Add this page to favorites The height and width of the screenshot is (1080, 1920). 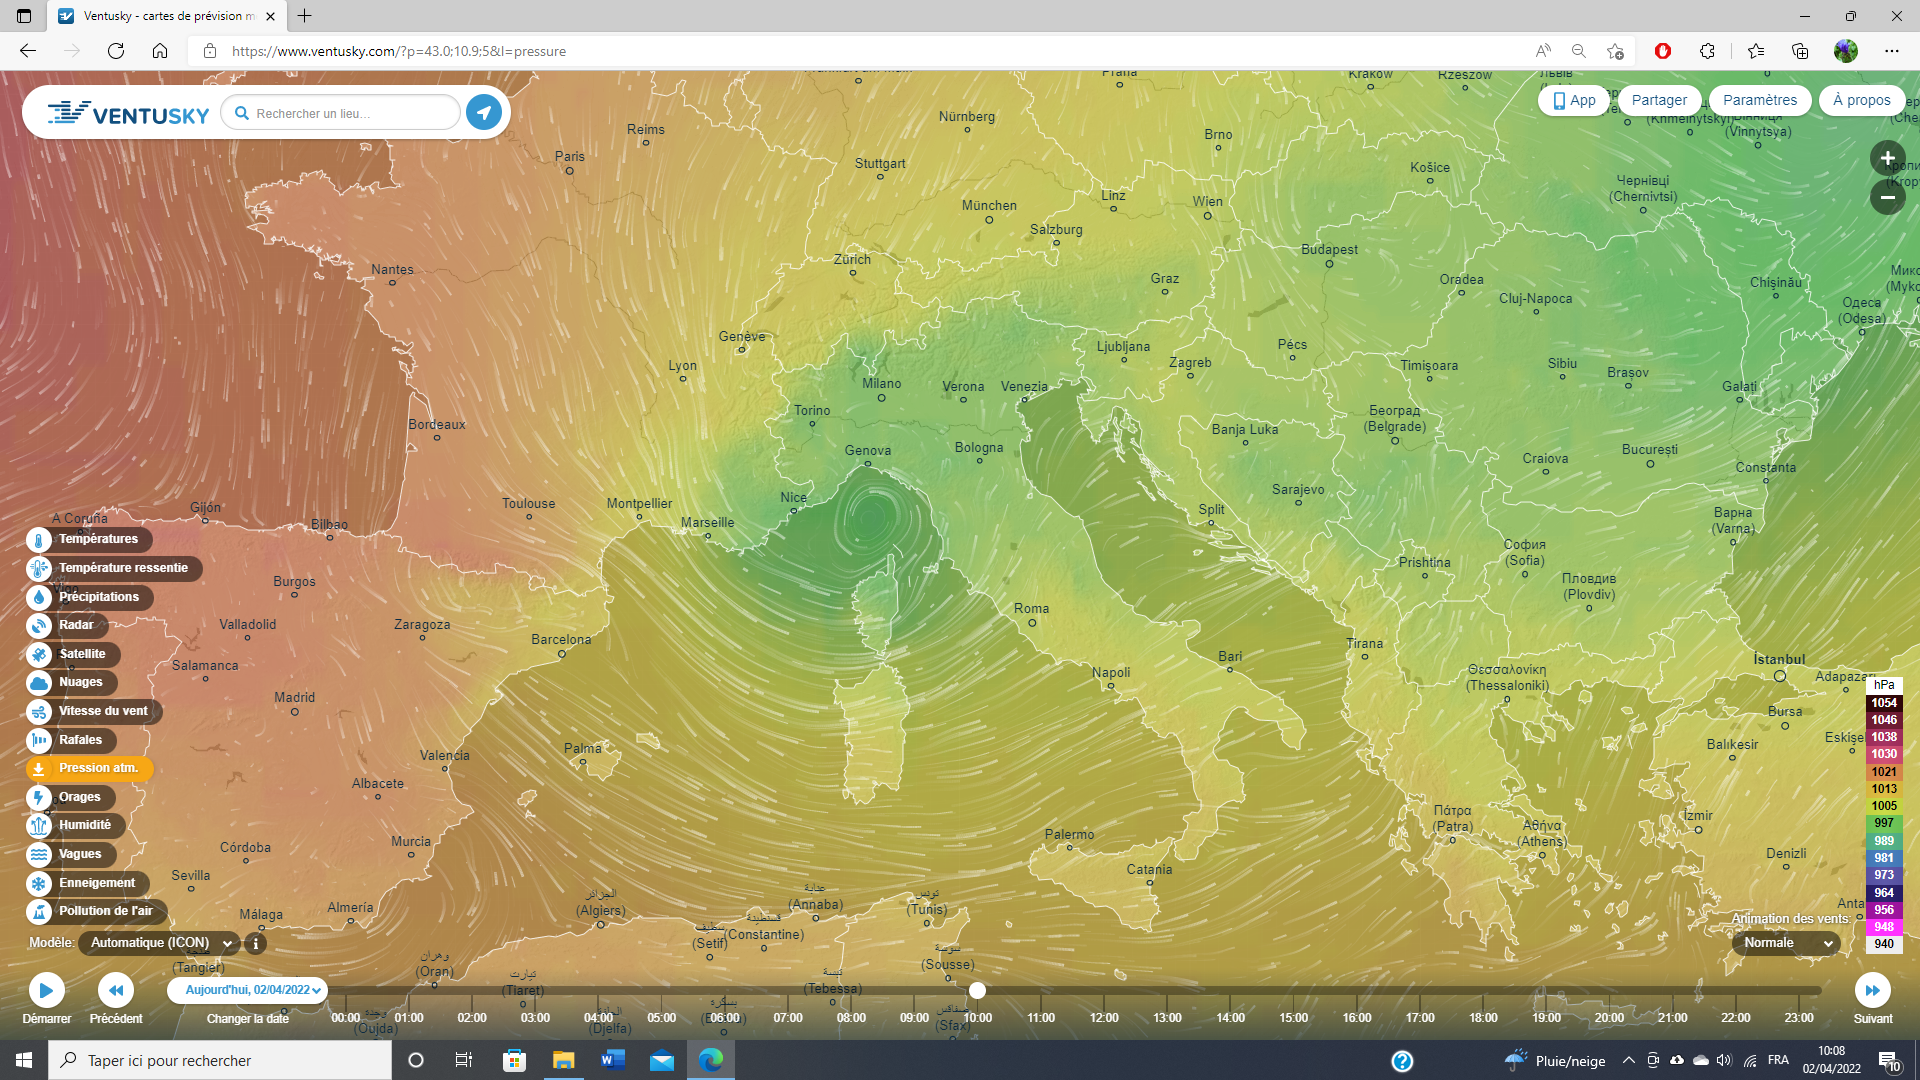(x=1615, y=51)
